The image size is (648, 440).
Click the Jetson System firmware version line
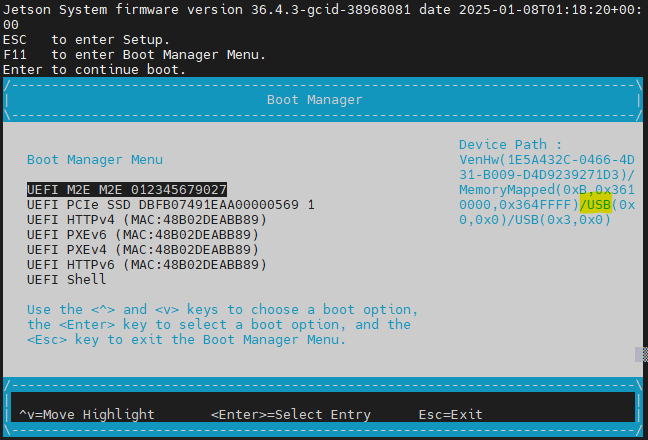pyautogui.click(x=322, y=10)
